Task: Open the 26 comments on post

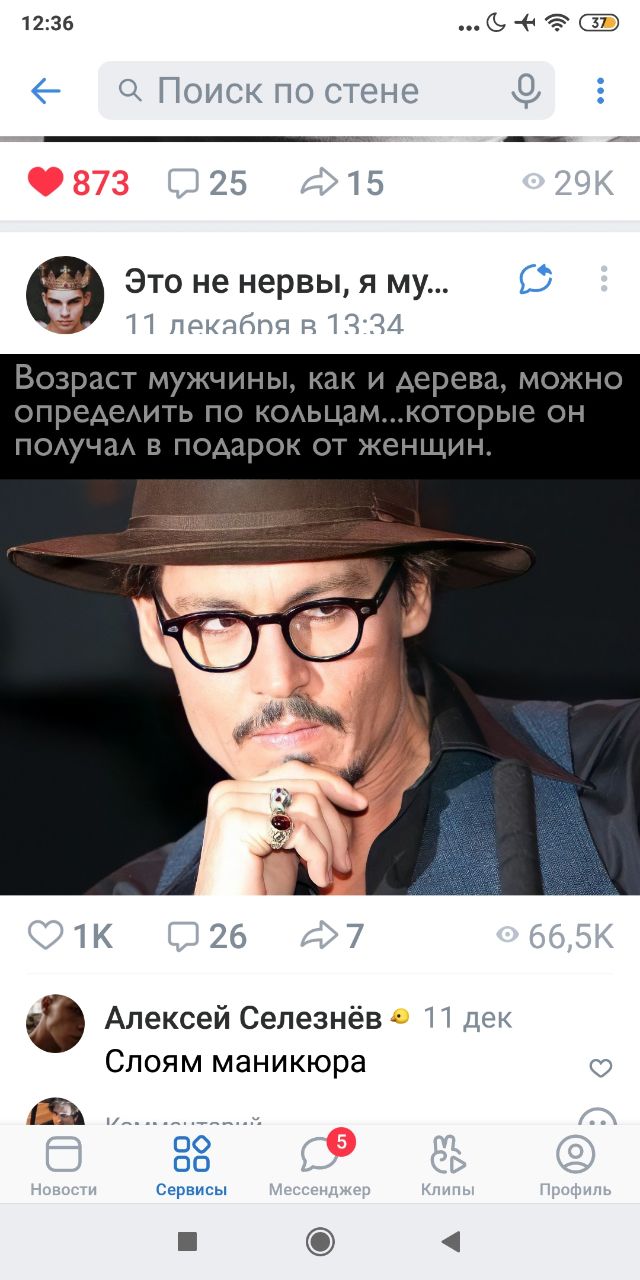Action: (207, 935)
